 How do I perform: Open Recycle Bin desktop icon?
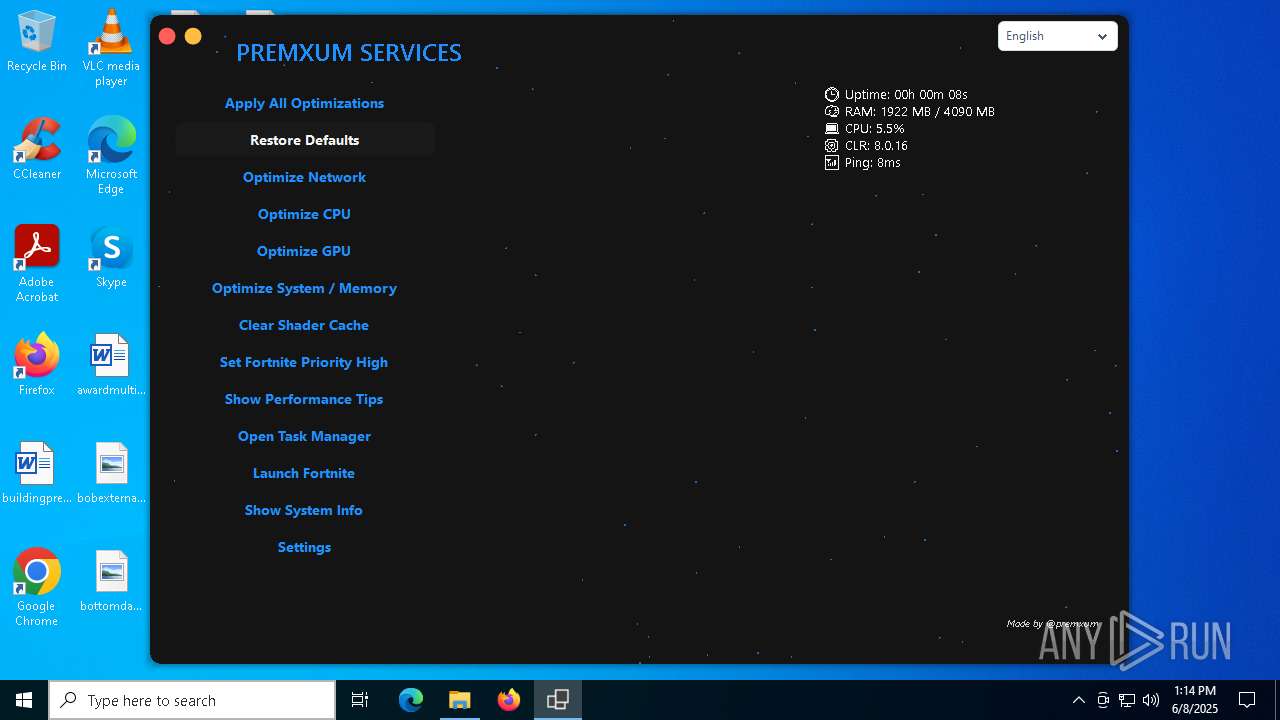tap(37, 42)
